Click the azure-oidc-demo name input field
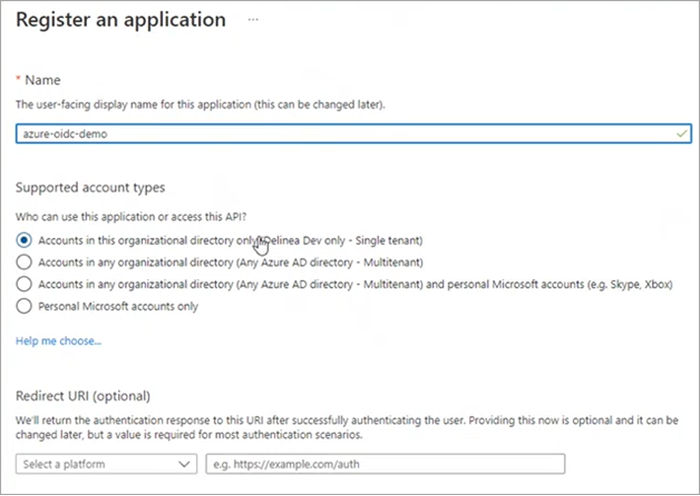The image size is (700, 496). (x=340, y=132)
